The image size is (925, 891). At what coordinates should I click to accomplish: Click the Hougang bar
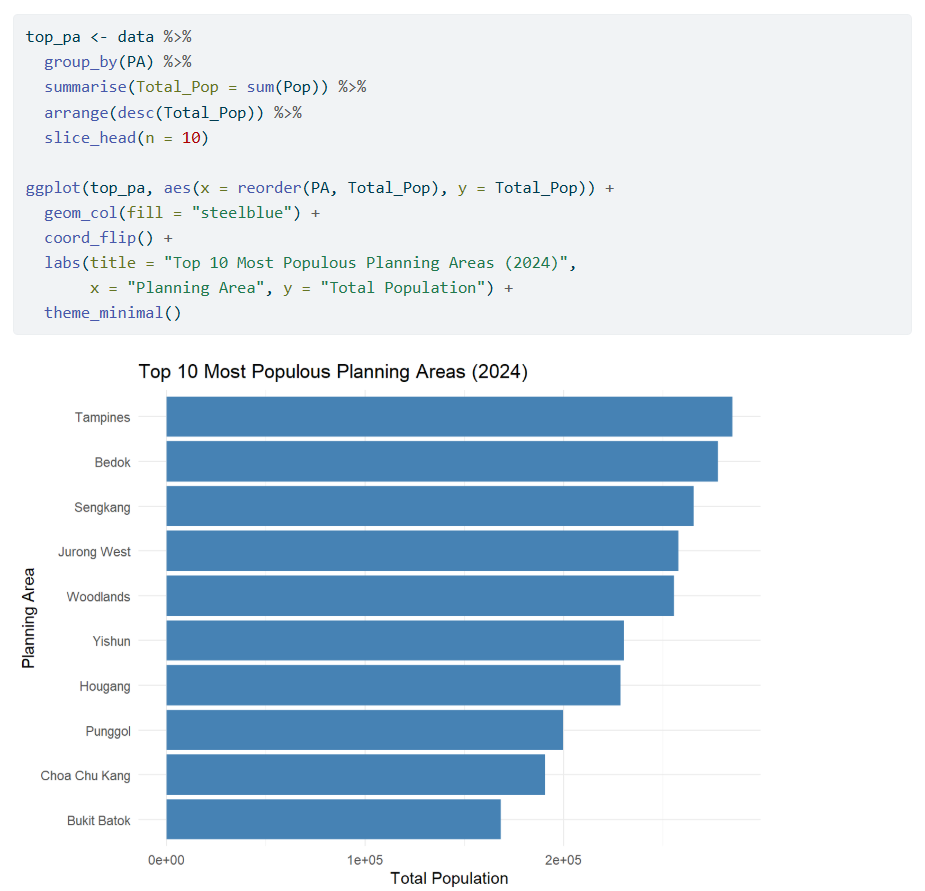(392, 686)
